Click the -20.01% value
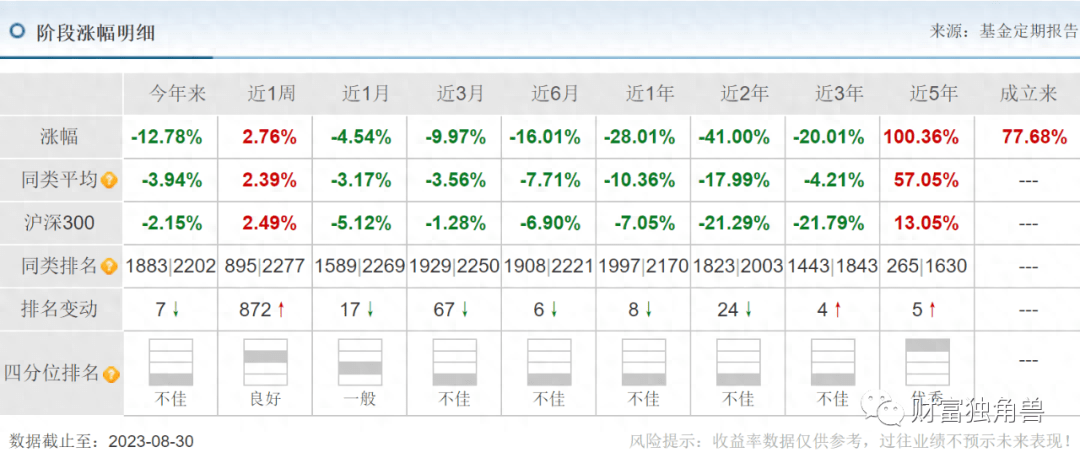This screenshot has width=1080, height=458. 828,137
